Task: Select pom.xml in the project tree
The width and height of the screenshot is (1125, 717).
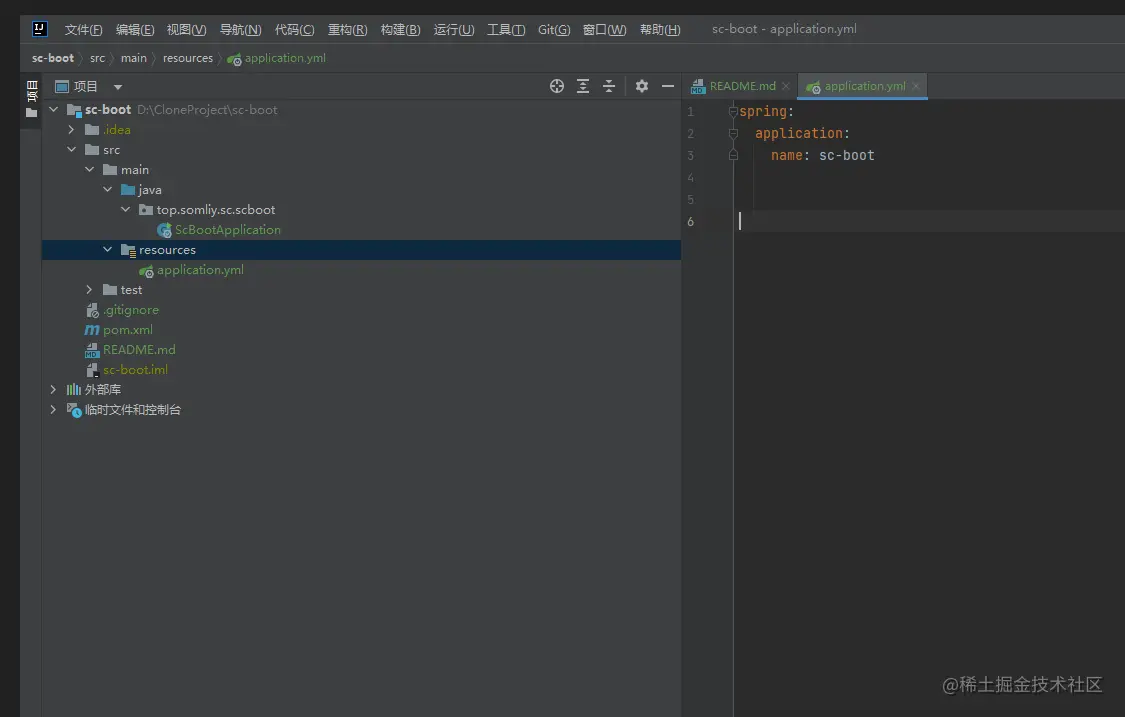Action: pyautogui.click(x=128, y=330)
